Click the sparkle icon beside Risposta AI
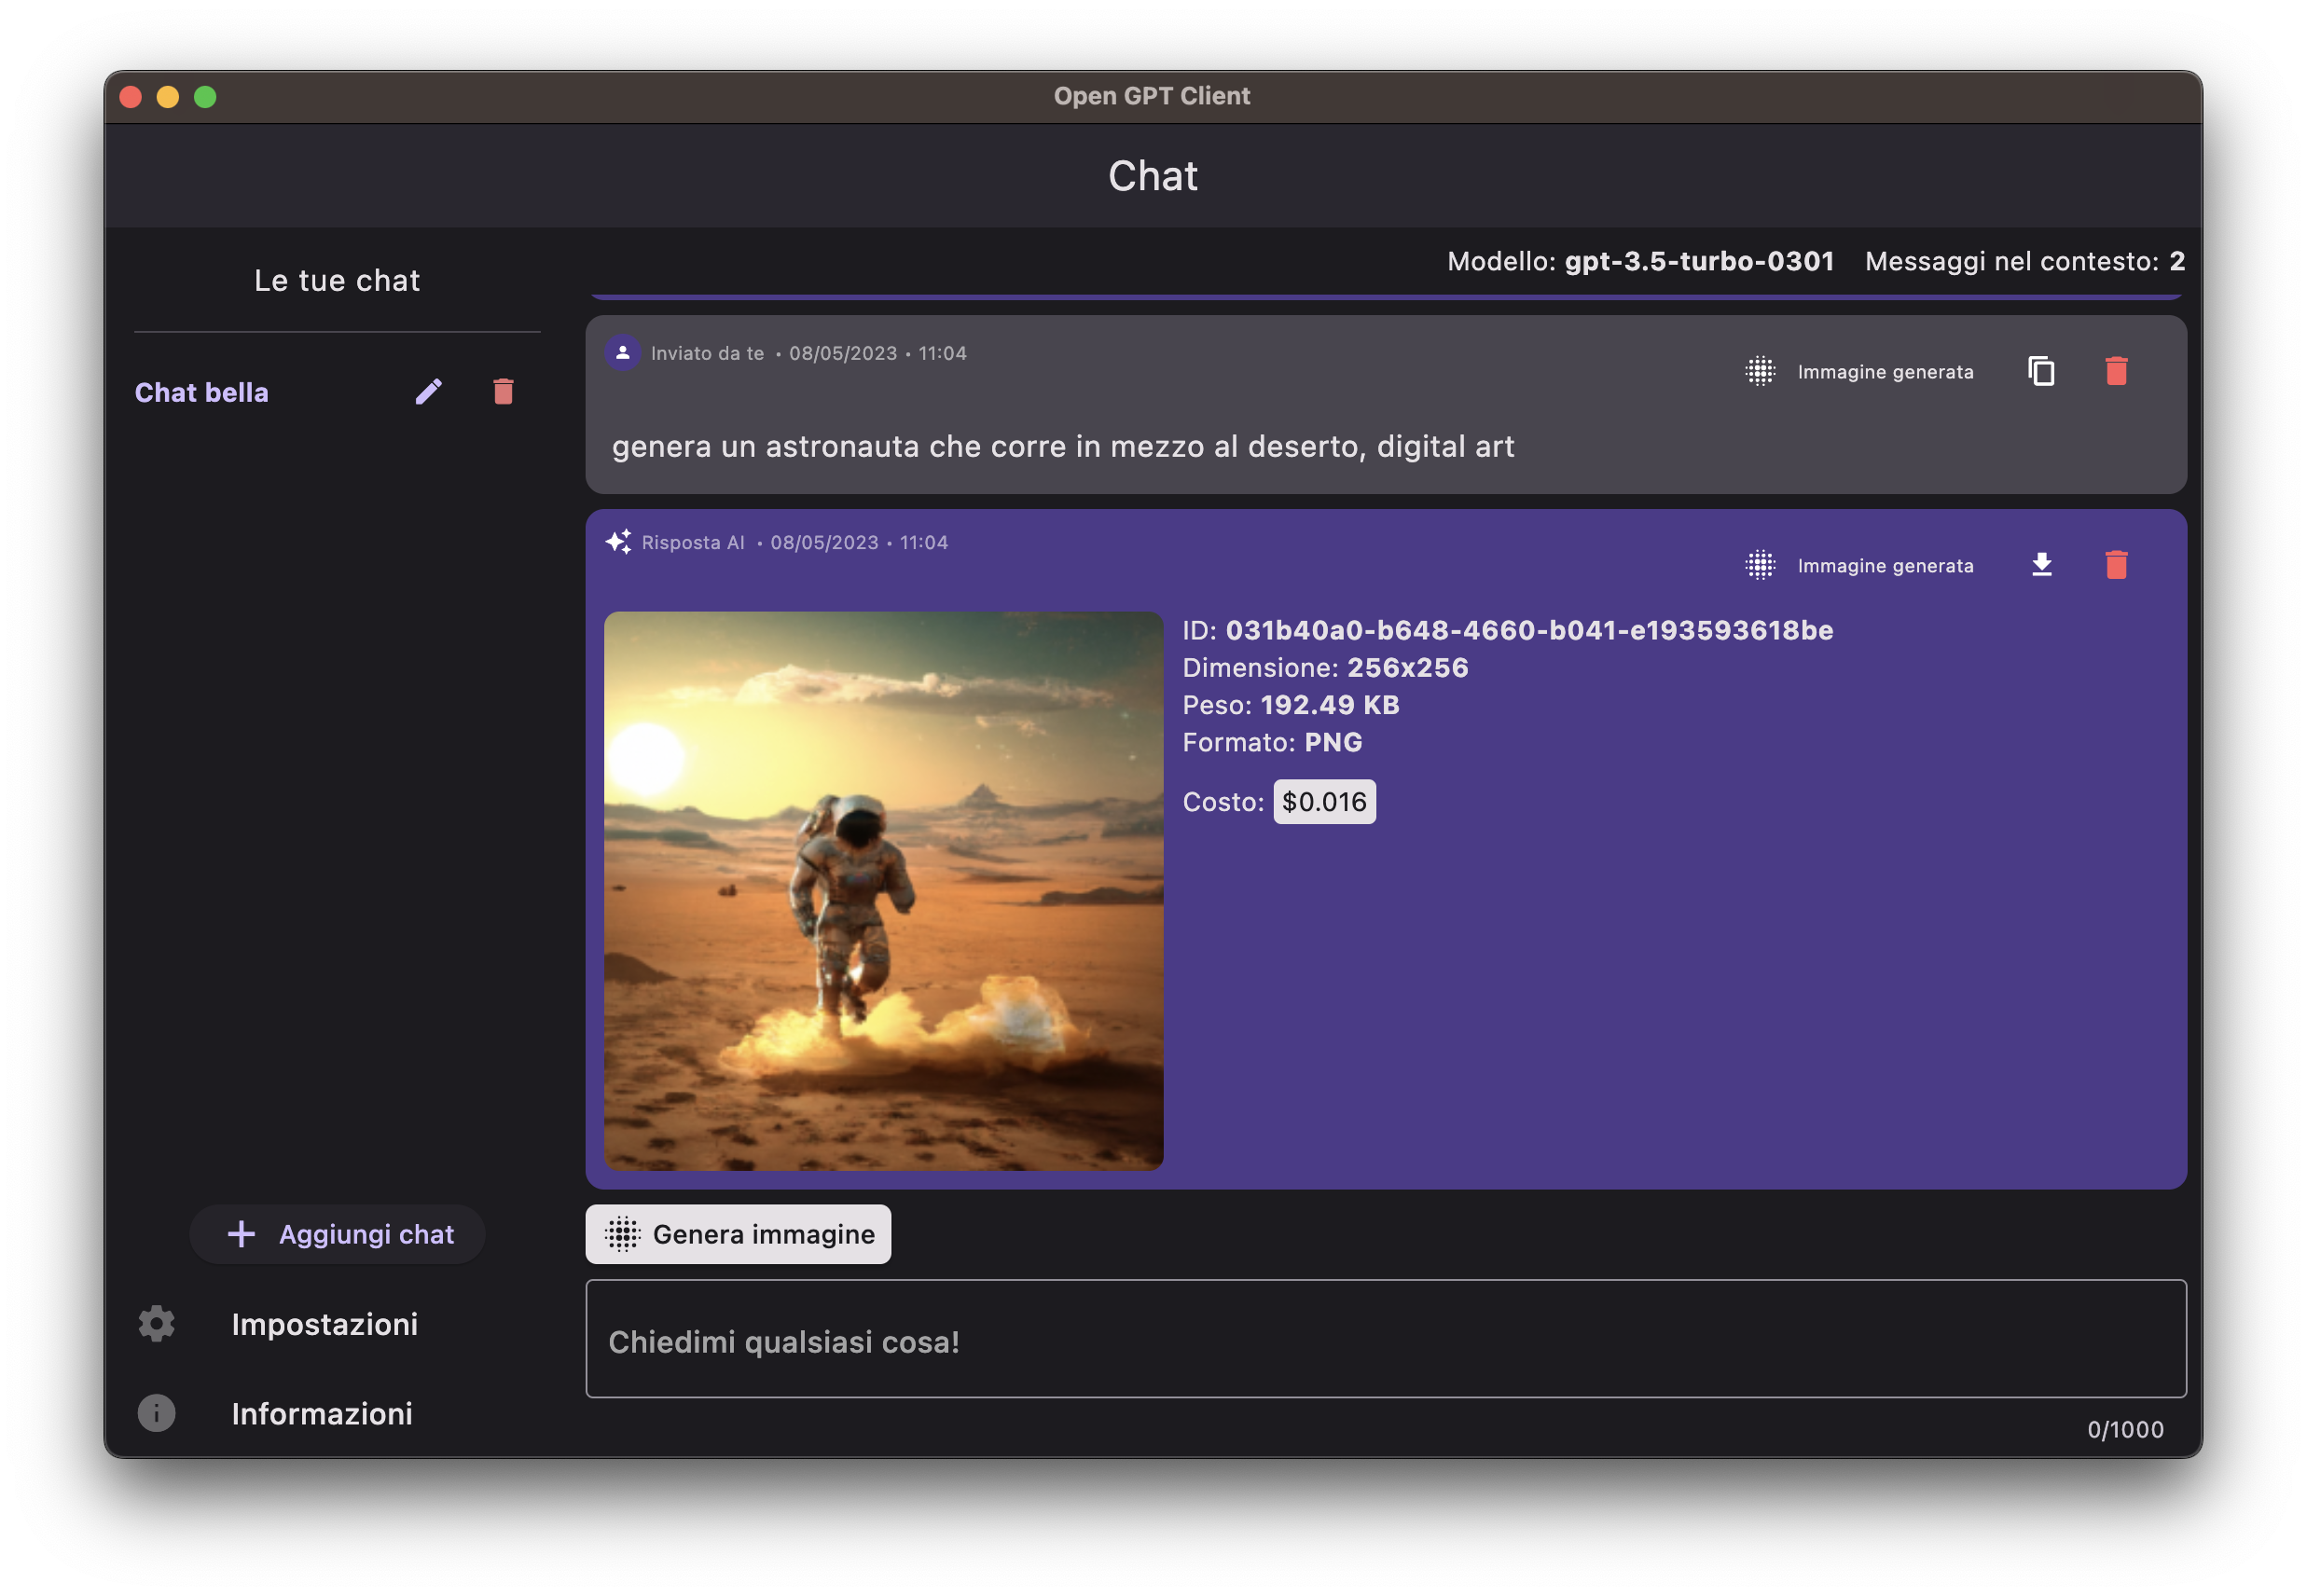Screen dimensions: 2307x1596 tap(618, 542)
